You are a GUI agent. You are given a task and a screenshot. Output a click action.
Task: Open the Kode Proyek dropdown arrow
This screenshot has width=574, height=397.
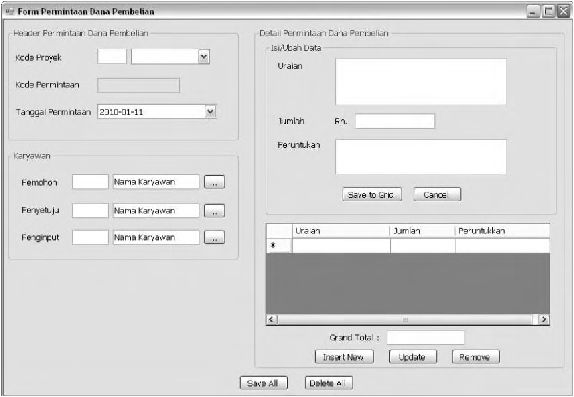click(x=204, y=57)
